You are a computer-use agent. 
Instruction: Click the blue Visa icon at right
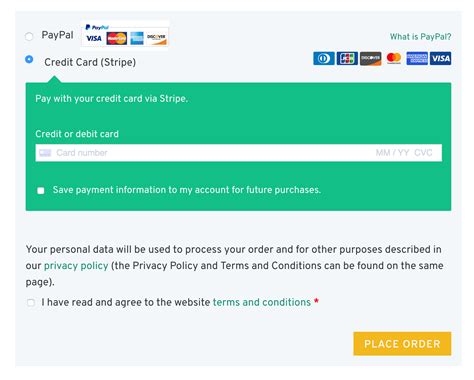440,59
